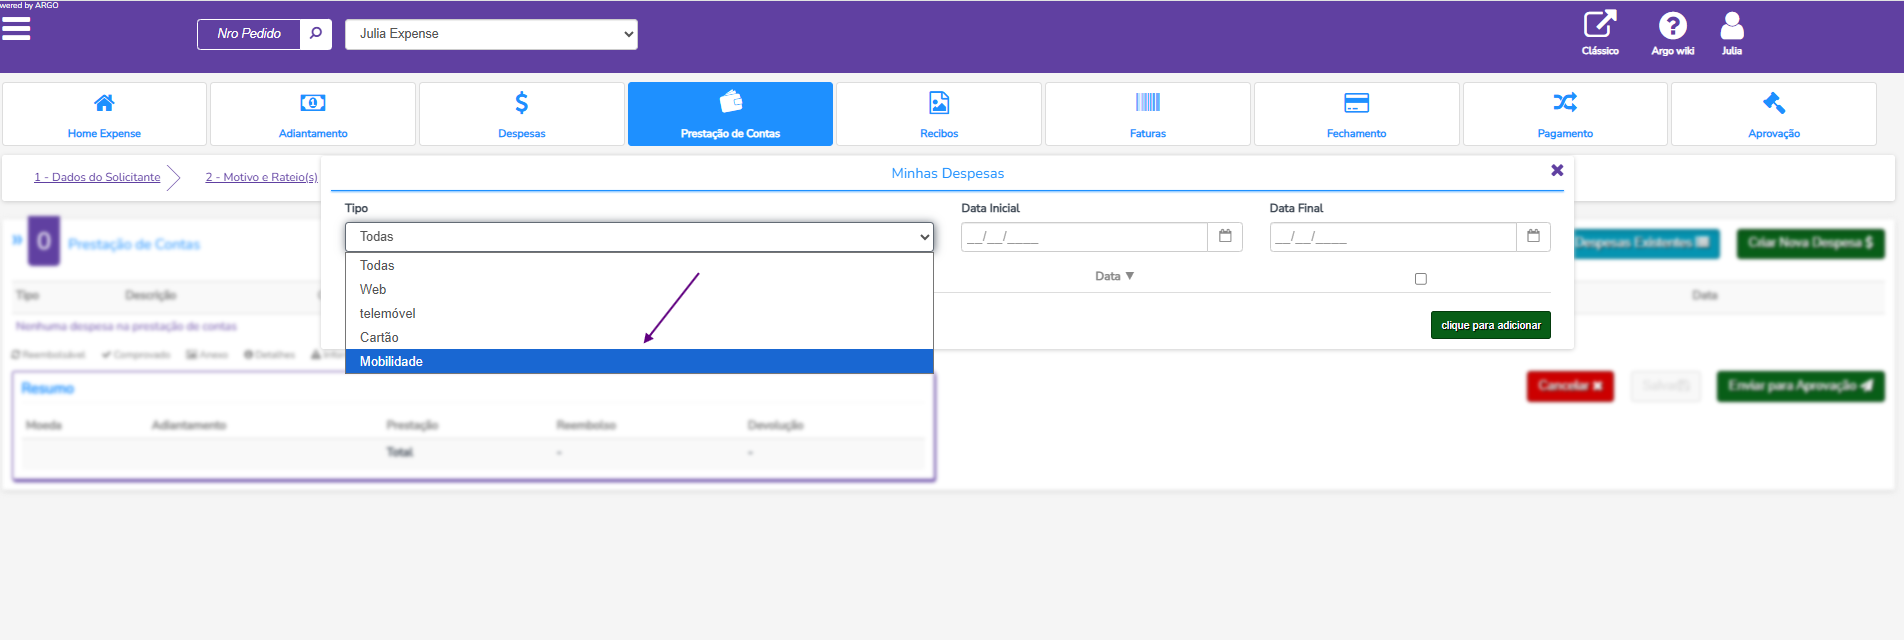Choose Cartão option in Tipo list
This screenshot has width=1904, height=640.
pyautogui.click(x=379, y=338)
